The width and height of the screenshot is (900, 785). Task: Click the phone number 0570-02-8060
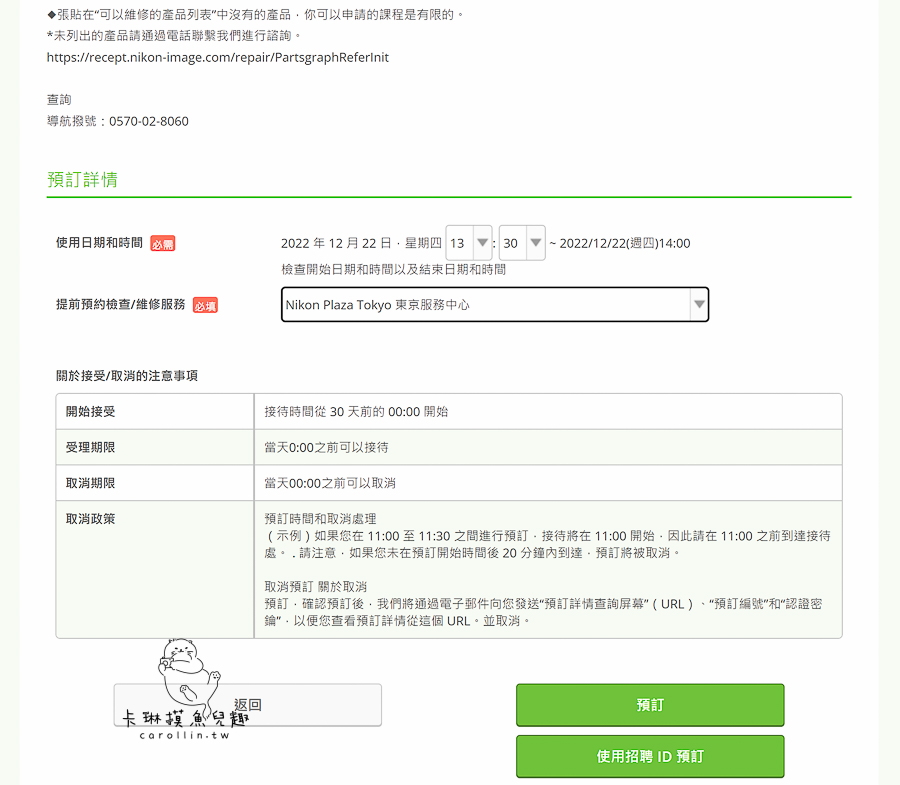point(149,121)
